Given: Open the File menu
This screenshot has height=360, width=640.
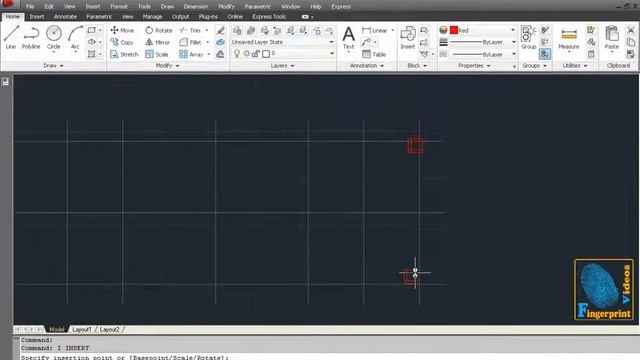Looking at the screenshot, I should tap(30, 7).
